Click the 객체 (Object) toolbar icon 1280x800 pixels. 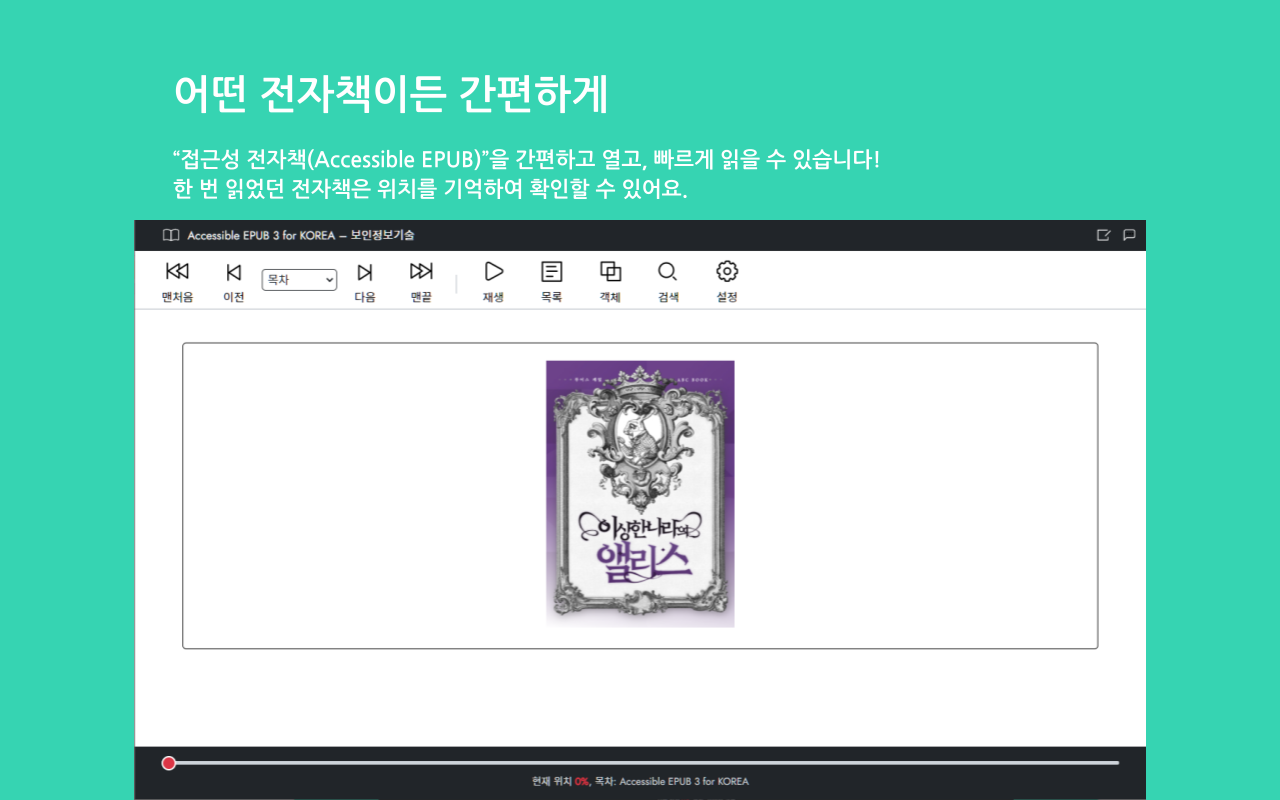pos(609,271)
